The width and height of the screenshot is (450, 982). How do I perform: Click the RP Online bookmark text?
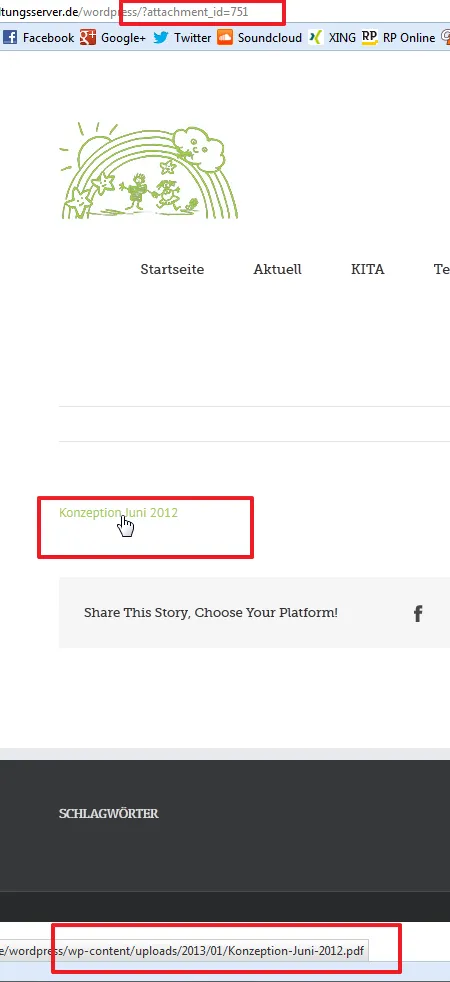tap(409, 38)
